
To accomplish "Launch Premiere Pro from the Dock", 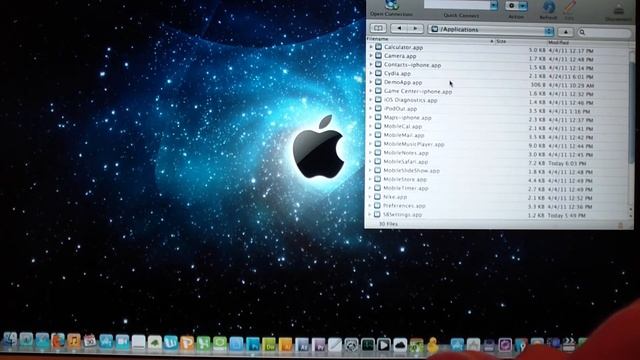I will click(x=318, y=345).
